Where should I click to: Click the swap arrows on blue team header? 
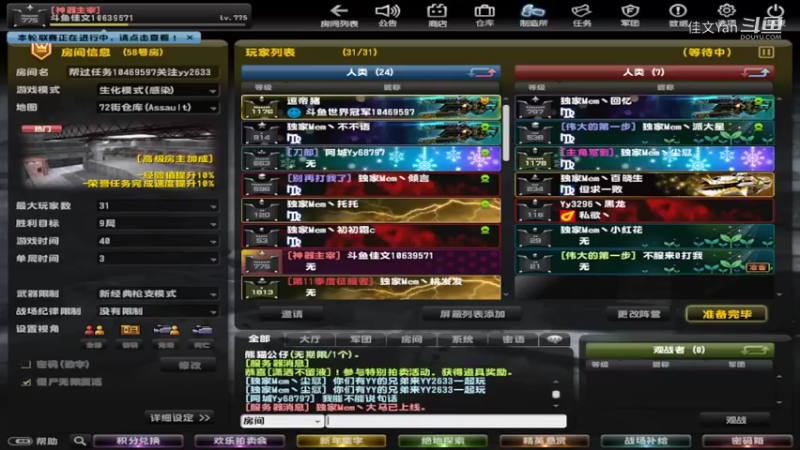point(482,72)
